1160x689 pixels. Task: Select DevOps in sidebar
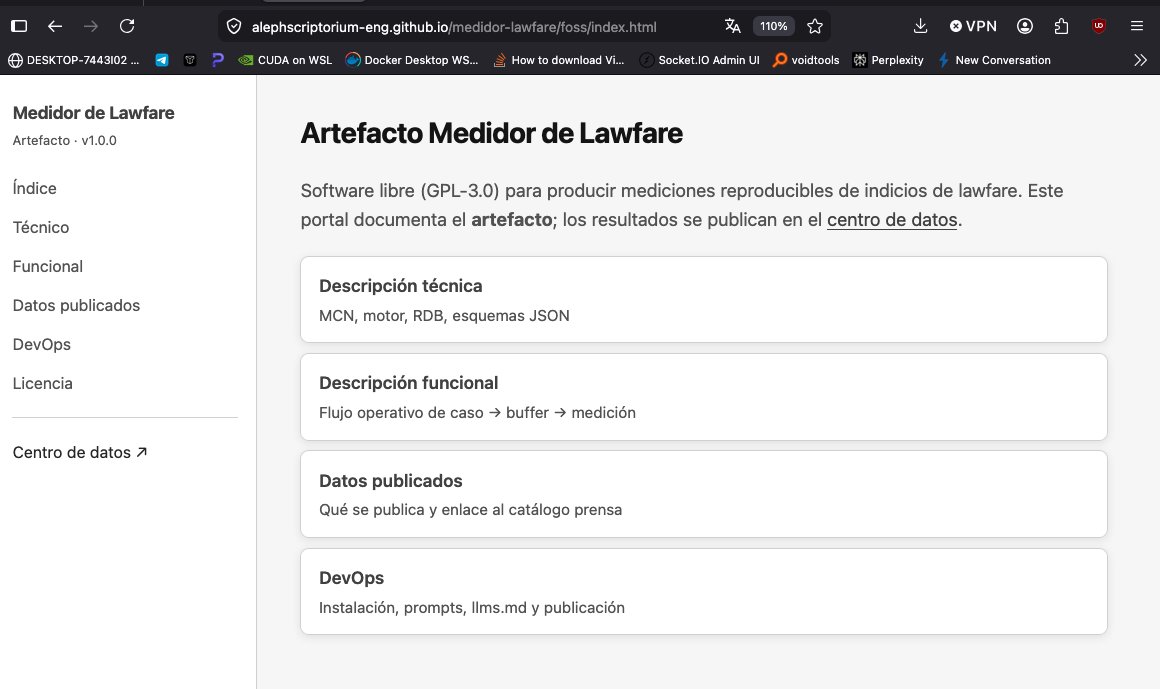pos(41,344)
